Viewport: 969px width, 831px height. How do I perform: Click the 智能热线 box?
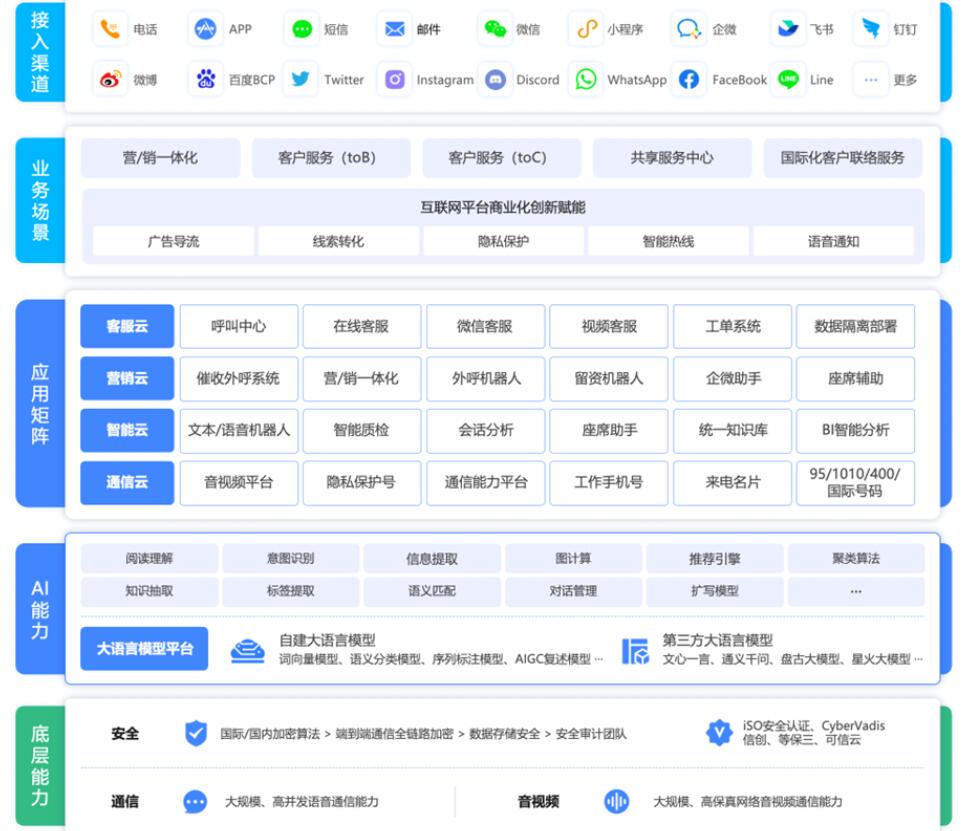coord(669,241)
